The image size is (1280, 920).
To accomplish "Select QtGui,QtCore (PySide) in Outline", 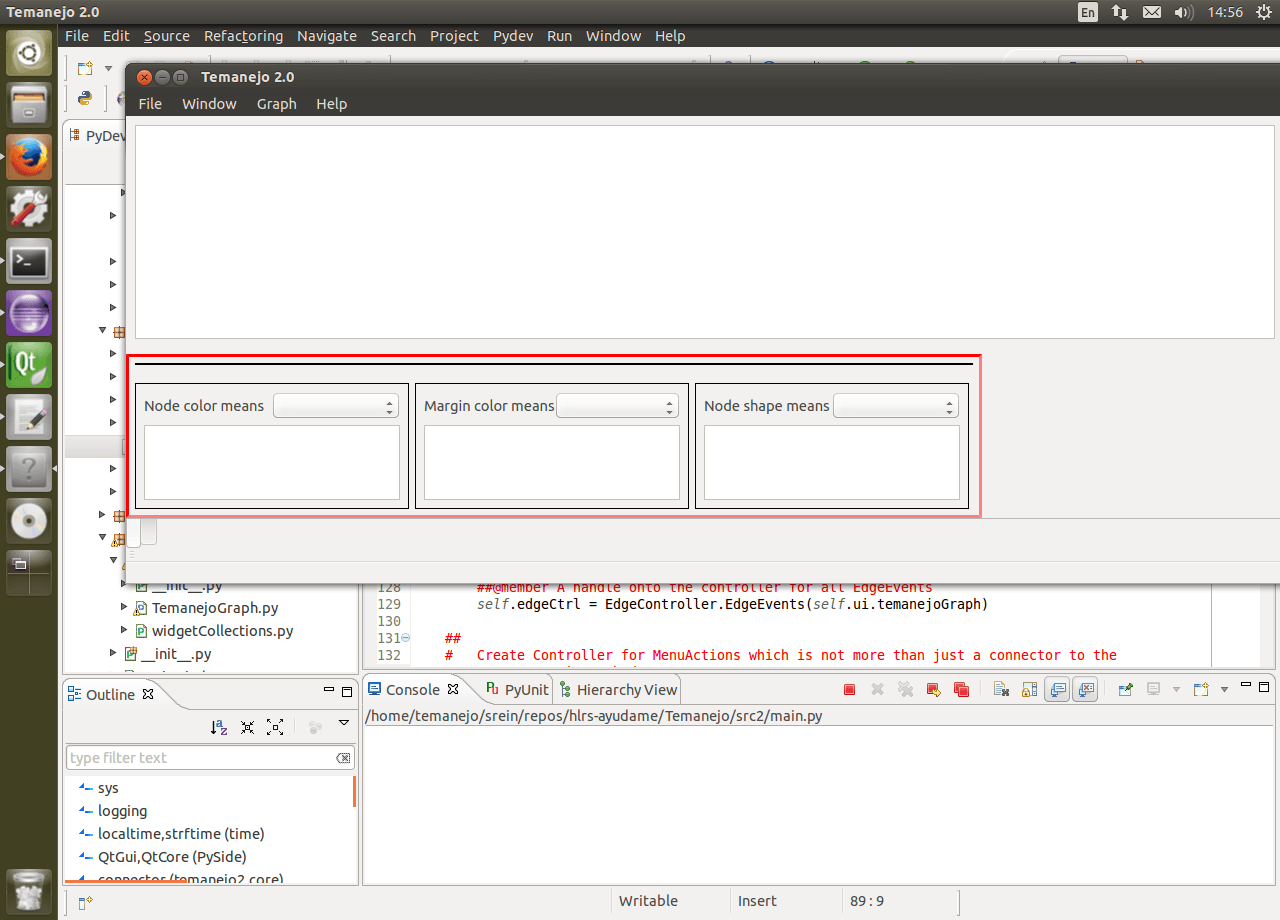I will click(172, 857).
